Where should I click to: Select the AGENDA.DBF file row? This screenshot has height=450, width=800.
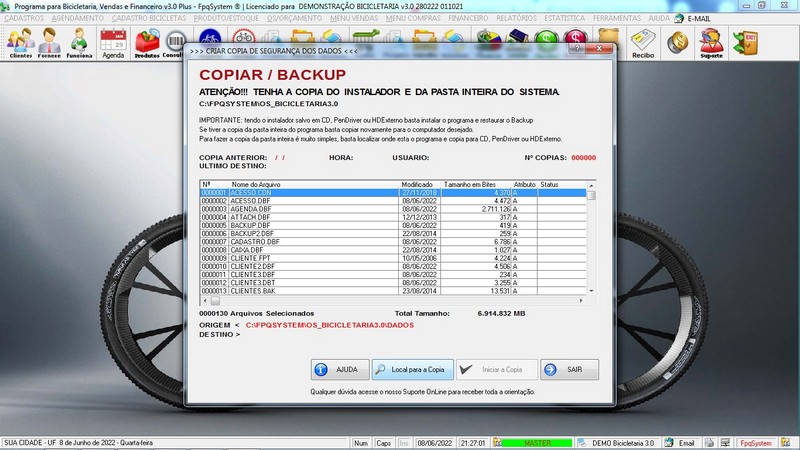point(393,209)
